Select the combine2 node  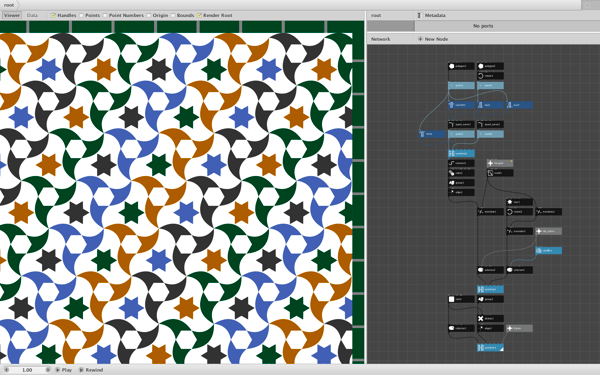pos(491,289)
